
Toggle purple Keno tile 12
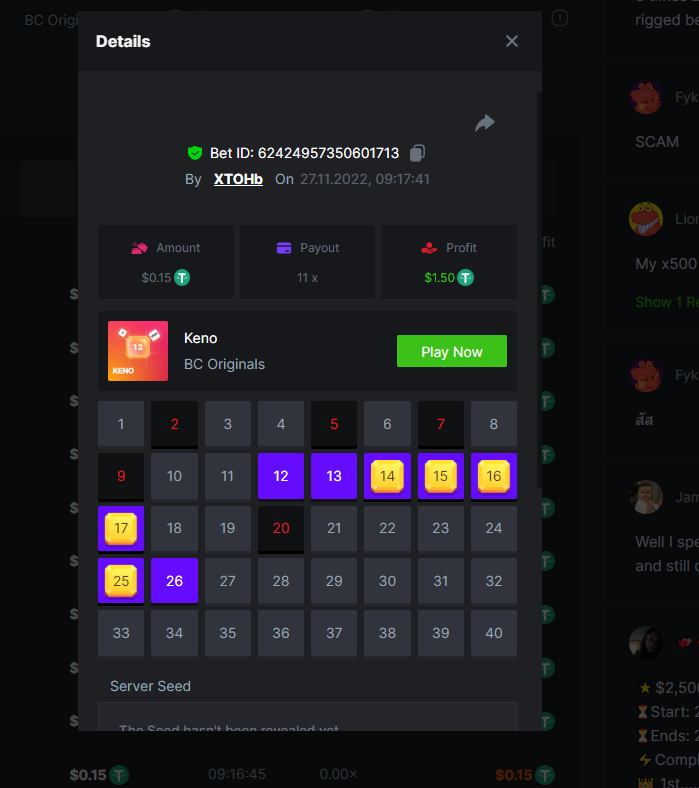point(280,476)
